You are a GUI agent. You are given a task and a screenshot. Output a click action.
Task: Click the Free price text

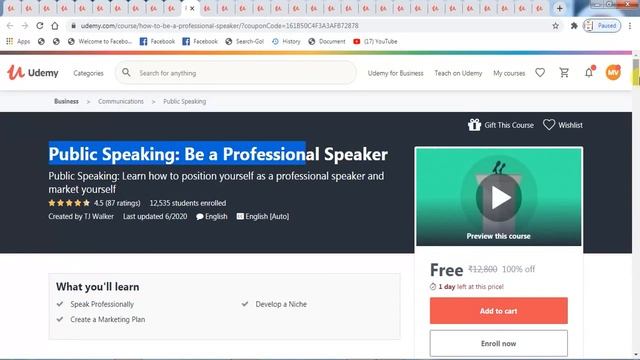447,270
